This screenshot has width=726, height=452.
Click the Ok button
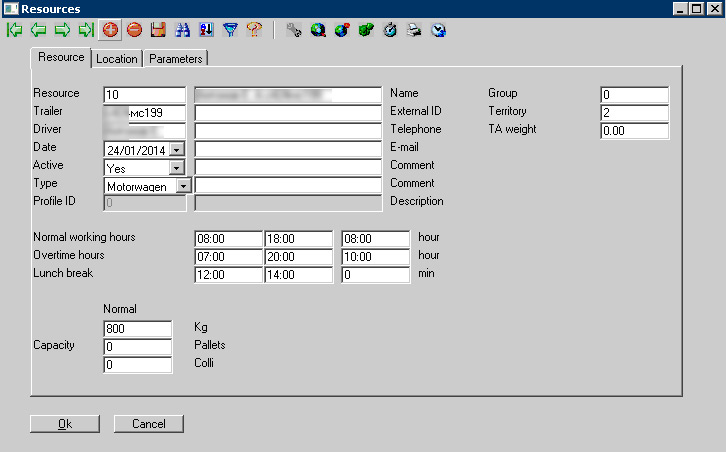pos(65,424)
